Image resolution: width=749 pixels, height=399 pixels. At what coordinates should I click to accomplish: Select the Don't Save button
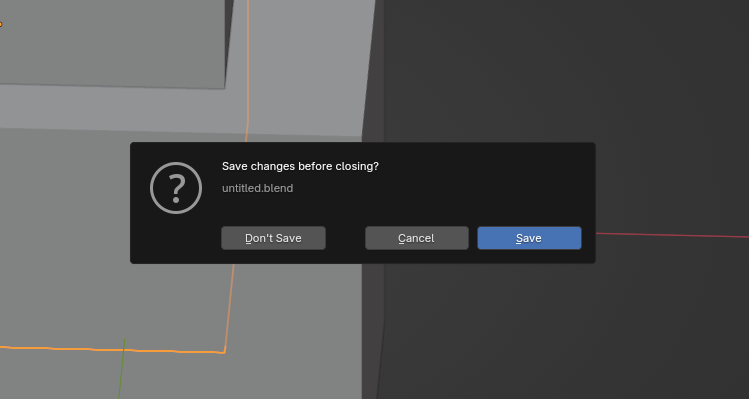273,238
